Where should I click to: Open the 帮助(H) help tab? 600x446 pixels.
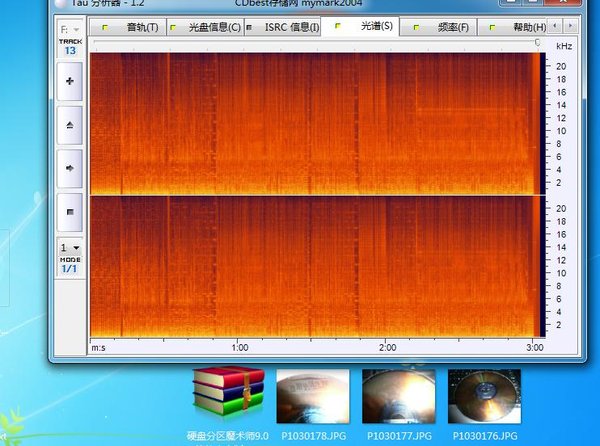pos(513,27)
